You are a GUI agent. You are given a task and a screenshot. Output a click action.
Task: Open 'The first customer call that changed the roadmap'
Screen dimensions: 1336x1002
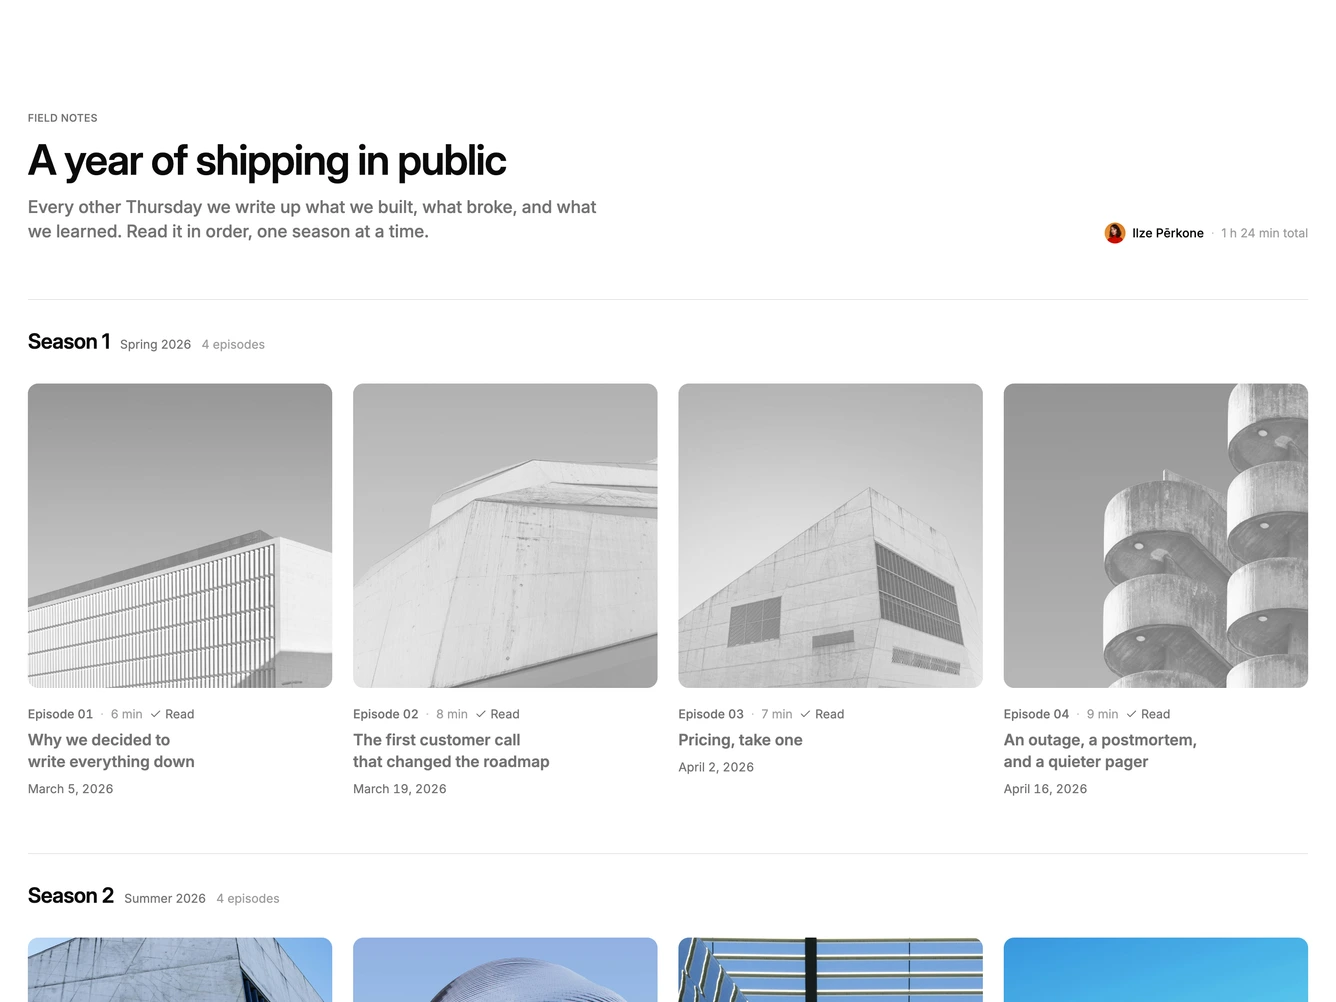(x=451, y=751)
